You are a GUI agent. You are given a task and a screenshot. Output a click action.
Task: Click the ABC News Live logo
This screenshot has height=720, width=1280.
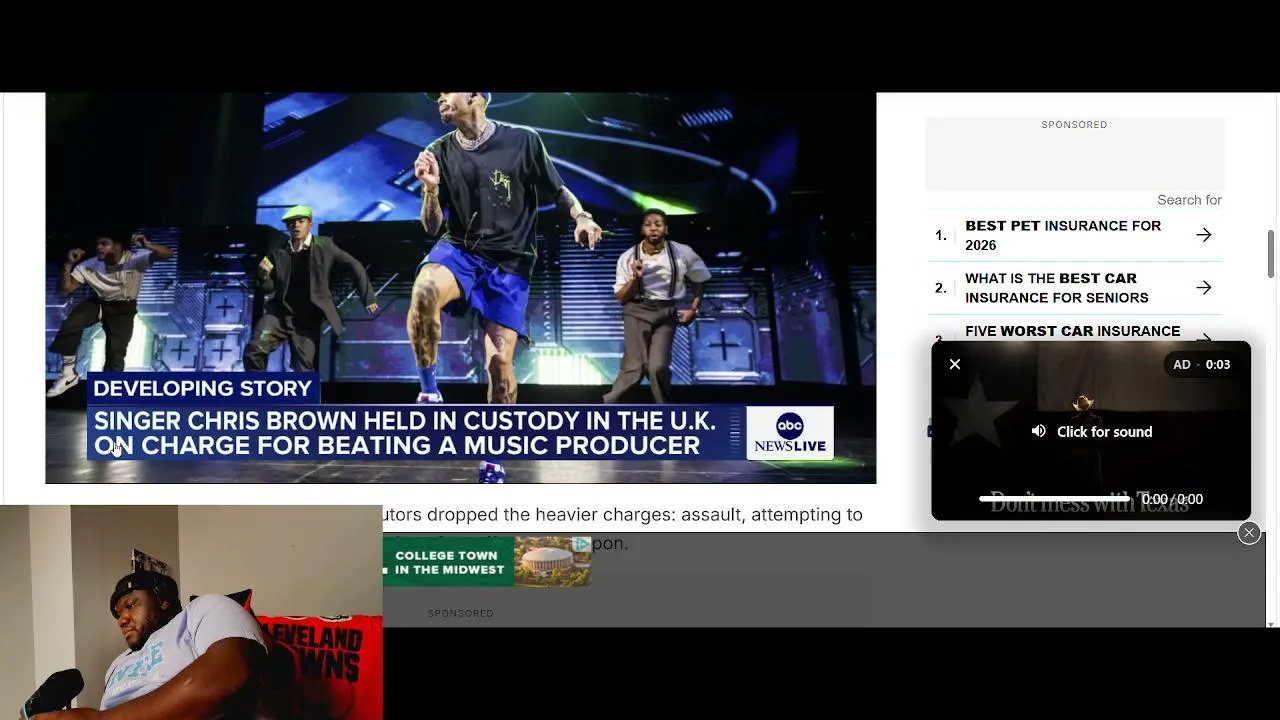[790, 432]
